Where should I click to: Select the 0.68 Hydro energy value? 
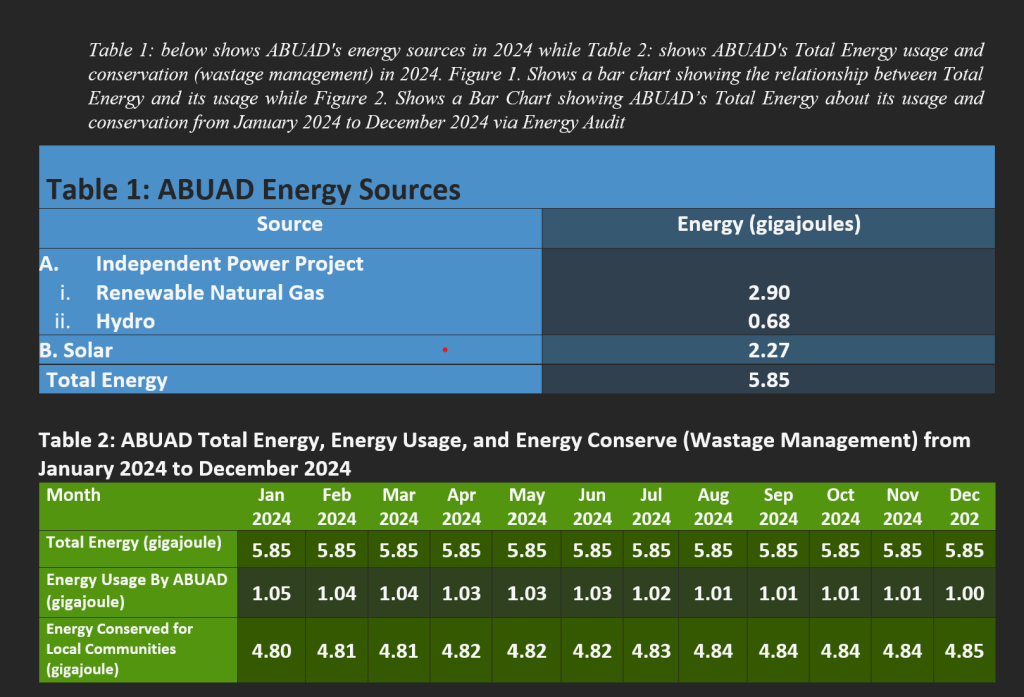(768, 321)
